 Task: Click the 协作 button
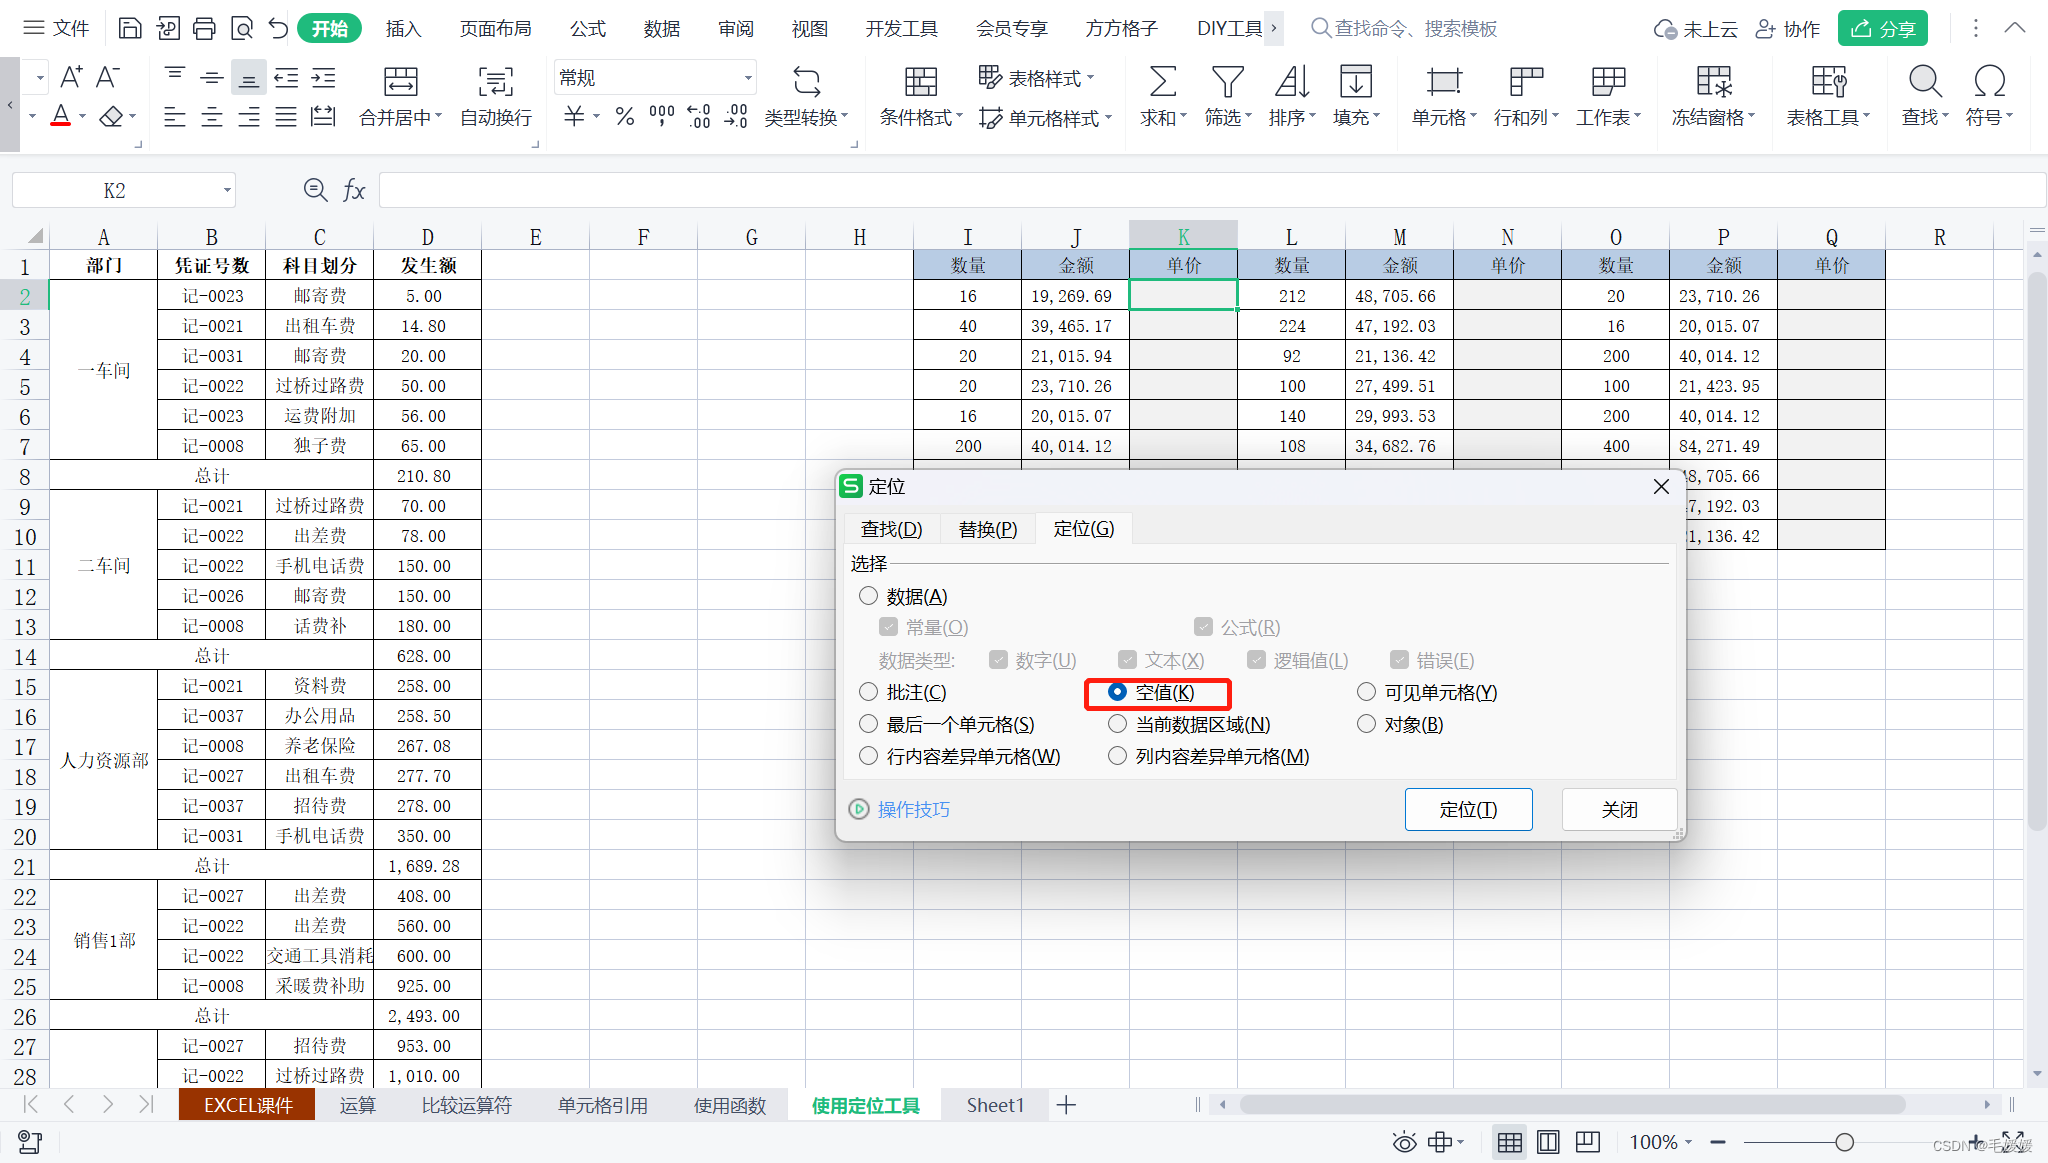click(x=1788, y=28)
